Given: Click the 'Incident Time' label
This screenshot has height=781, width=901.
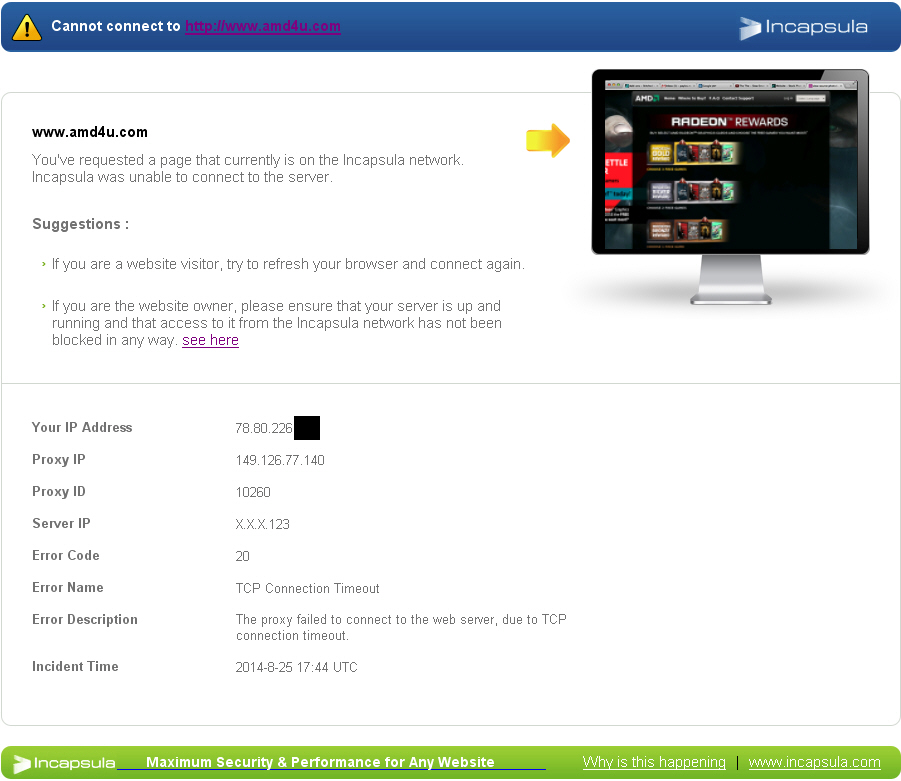Looking at the screenshot, I should click(75, 667).
